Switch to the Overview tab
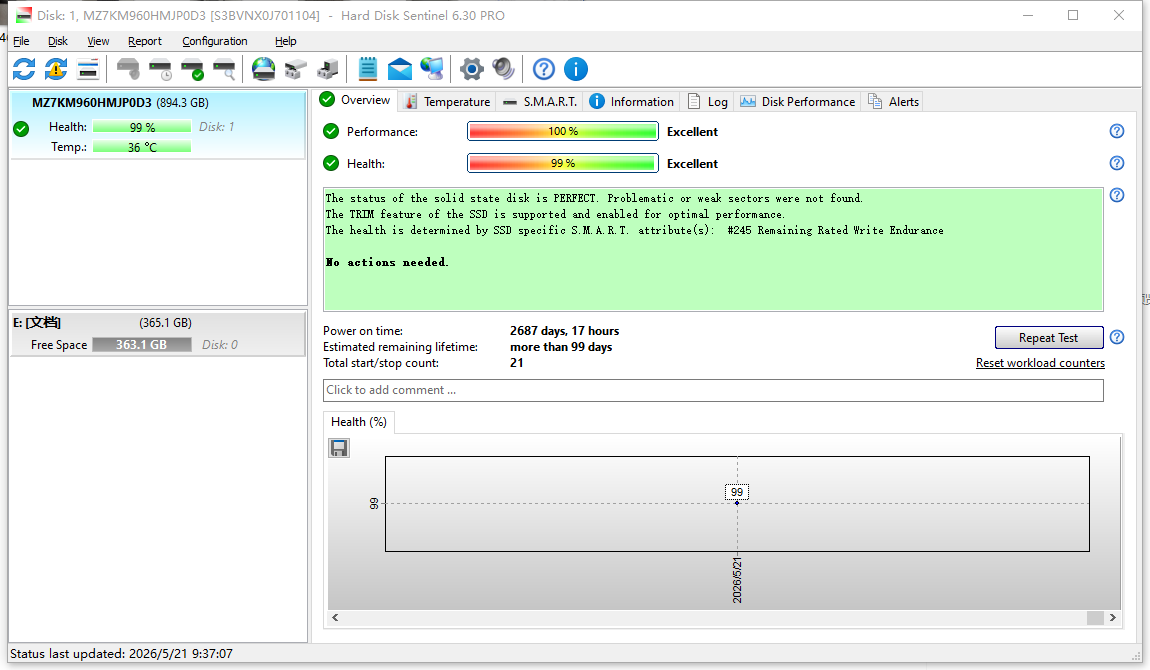 (x=356, y=100)
